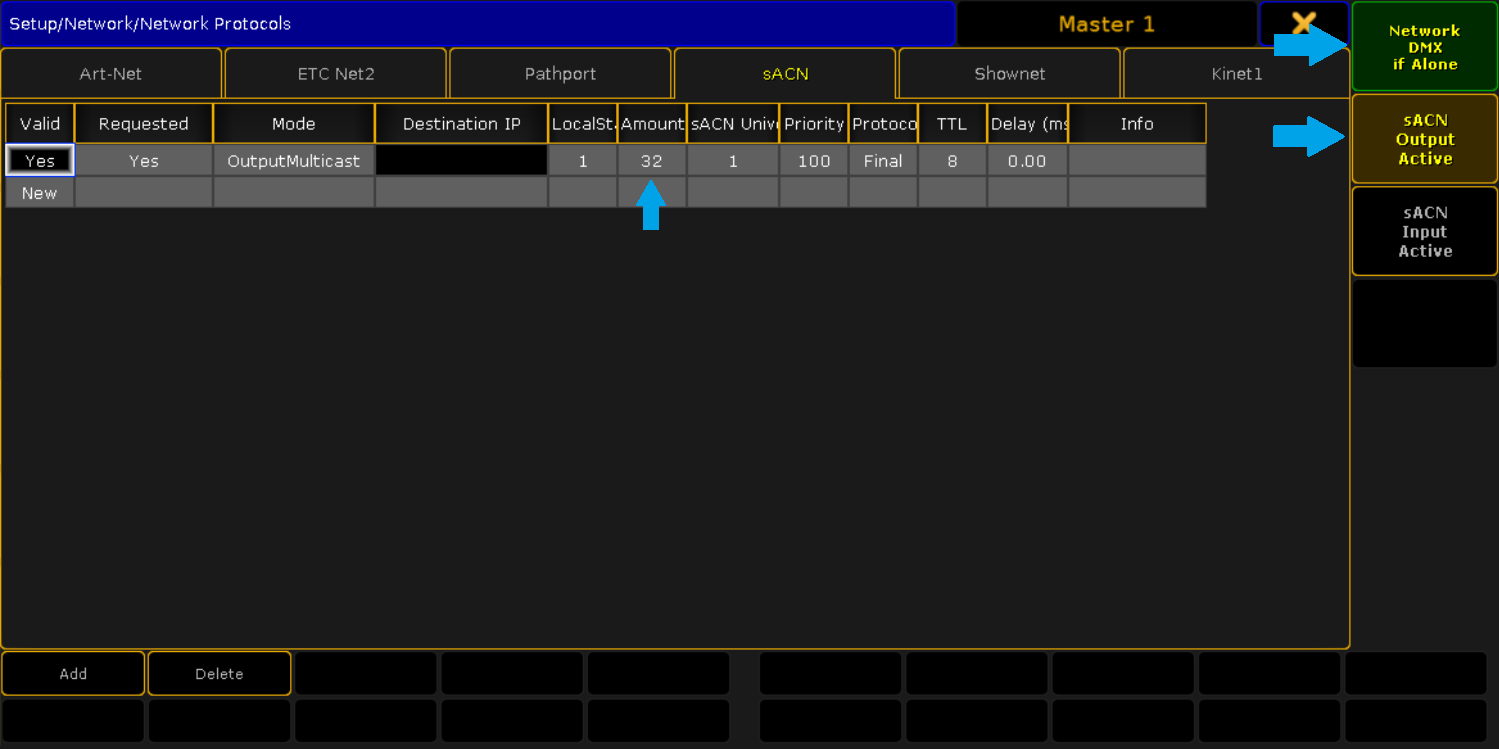1499x749 pixels.
Task: Select the Pathport protocol tab
Action: (x=560, y=74)
